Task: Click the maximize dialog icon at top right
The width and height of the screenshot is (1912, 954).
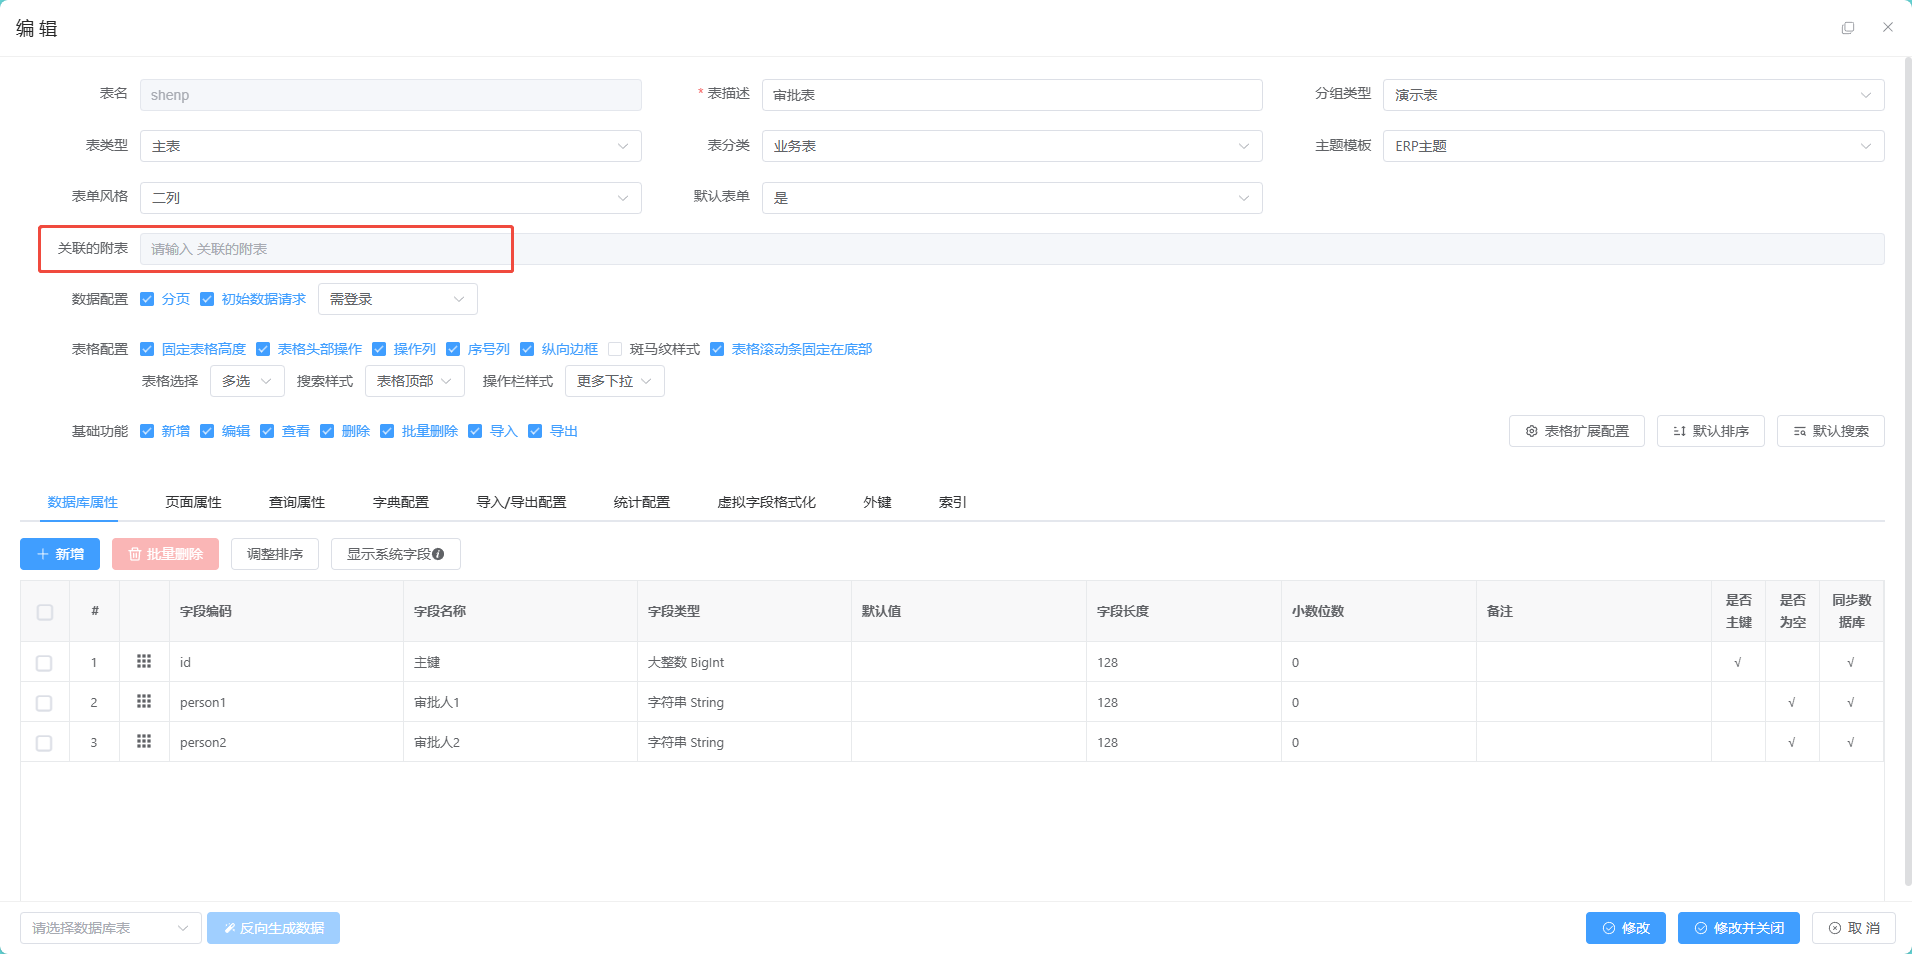Action: point(1848,28)
